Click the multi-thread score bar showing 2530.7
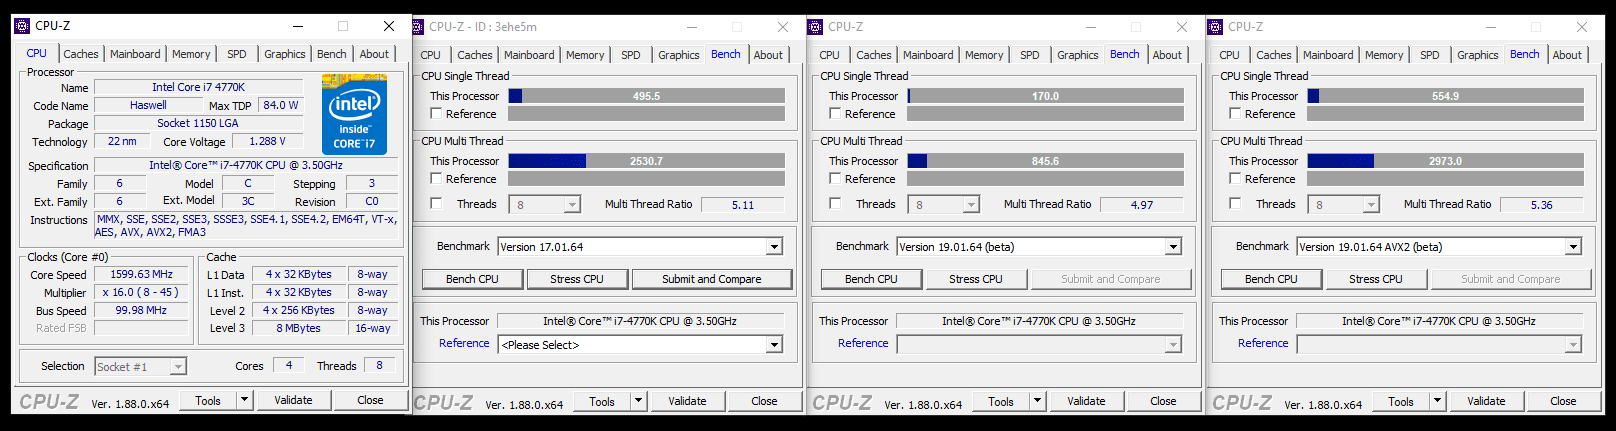This screenshot has height=431, width=1616. click(646, 161)
